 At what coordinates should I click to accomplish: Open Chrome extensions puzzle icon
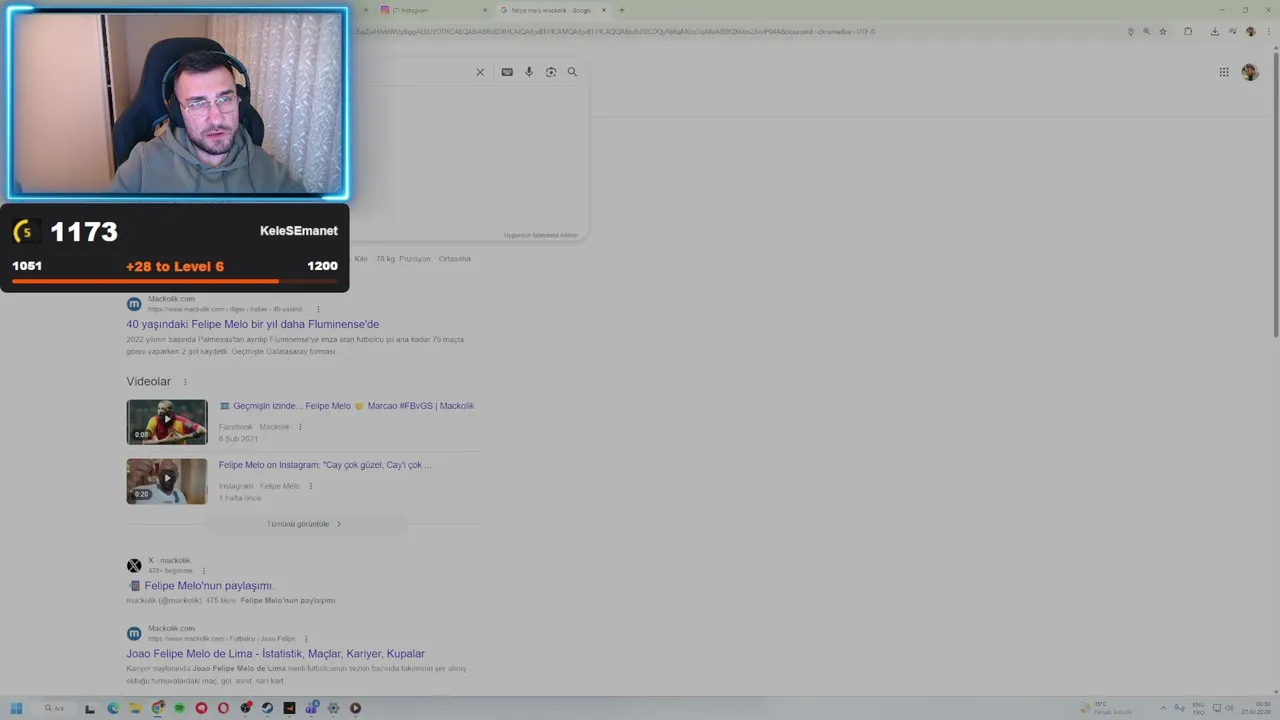pos(1188,31)
